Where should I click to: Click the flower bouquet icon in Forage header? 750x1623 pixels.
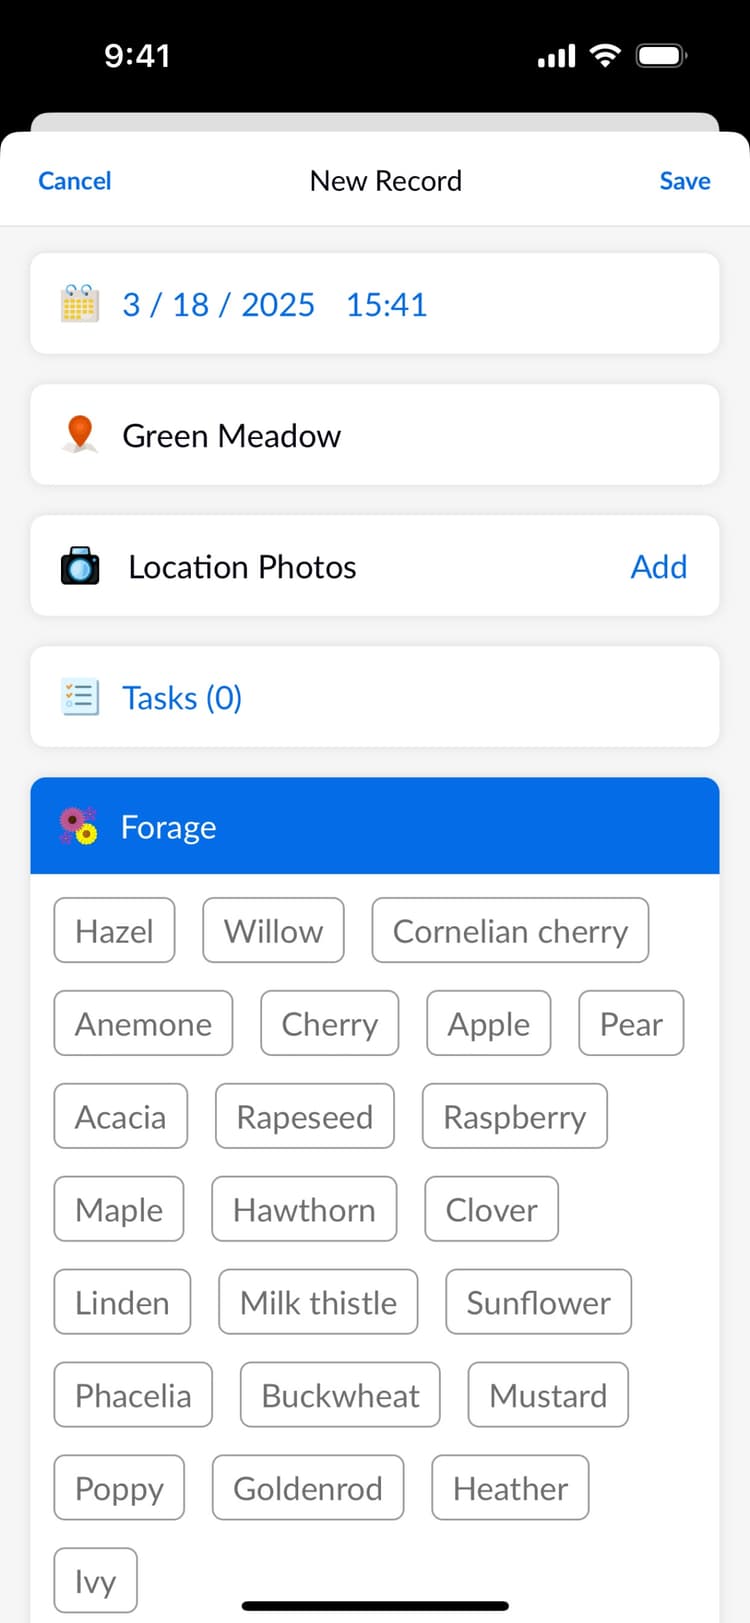[79, 826]
